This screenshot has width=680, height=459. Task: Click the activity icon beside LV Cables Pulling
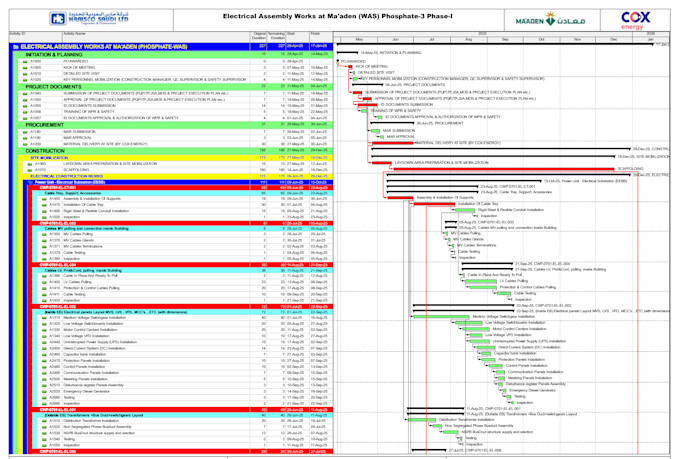(x=44, y=282)
